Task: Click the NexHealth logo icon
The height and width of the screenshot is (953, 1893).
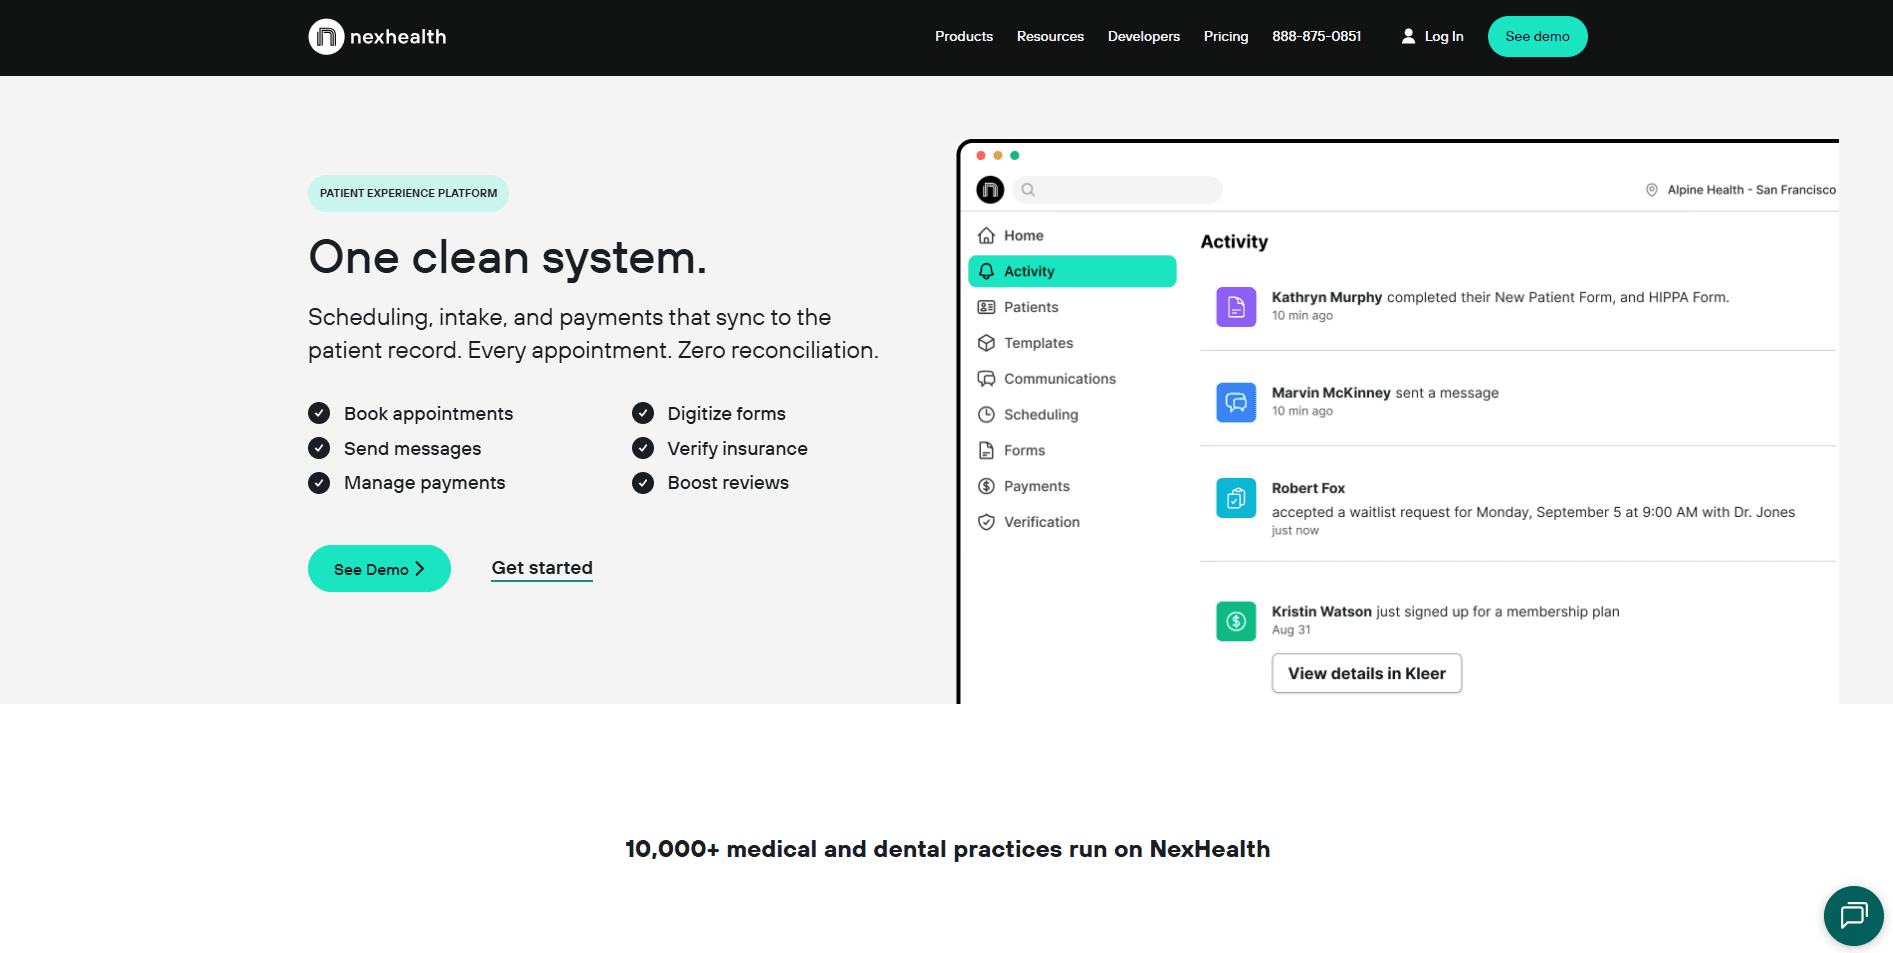Action: coord(326,37)
